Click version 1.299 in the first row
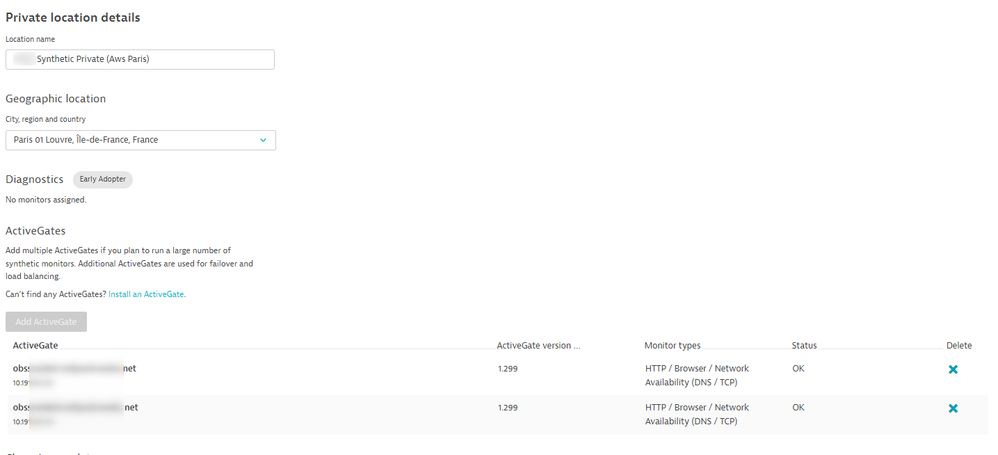 click(x=508, y=369)
